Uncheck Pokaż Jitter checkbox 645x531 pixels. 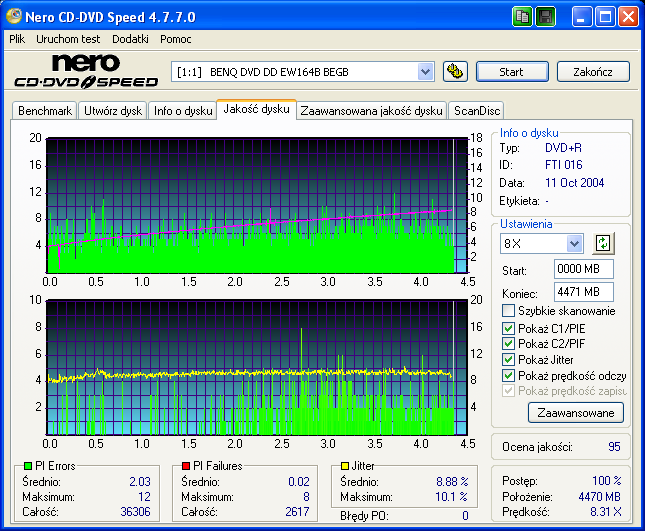pyautogui.click(x=508, y=359)
